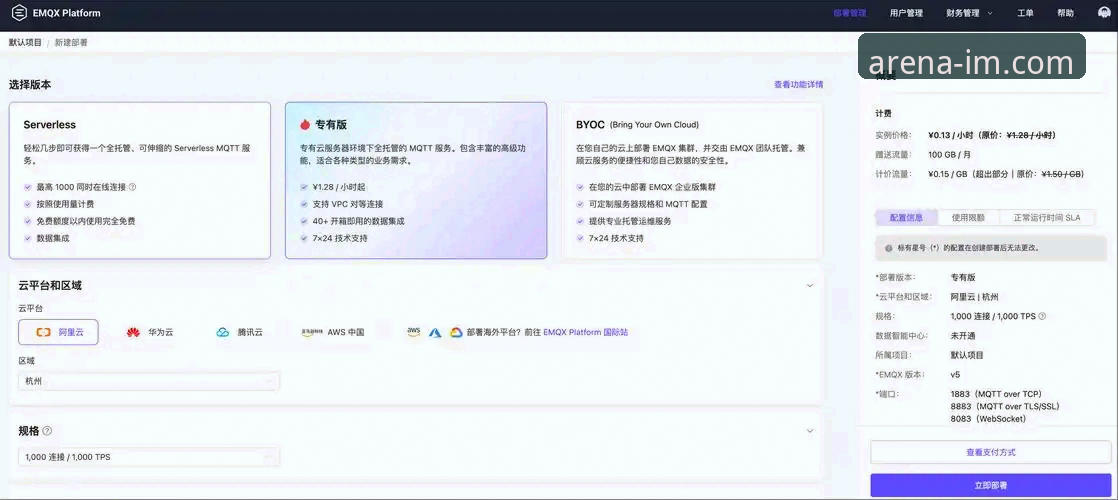Image resolution: width=1118 pixels, height=500 pixels.
Task: Click 免费额度以内使用完全免费 feature text
Action: pos(86,221)
